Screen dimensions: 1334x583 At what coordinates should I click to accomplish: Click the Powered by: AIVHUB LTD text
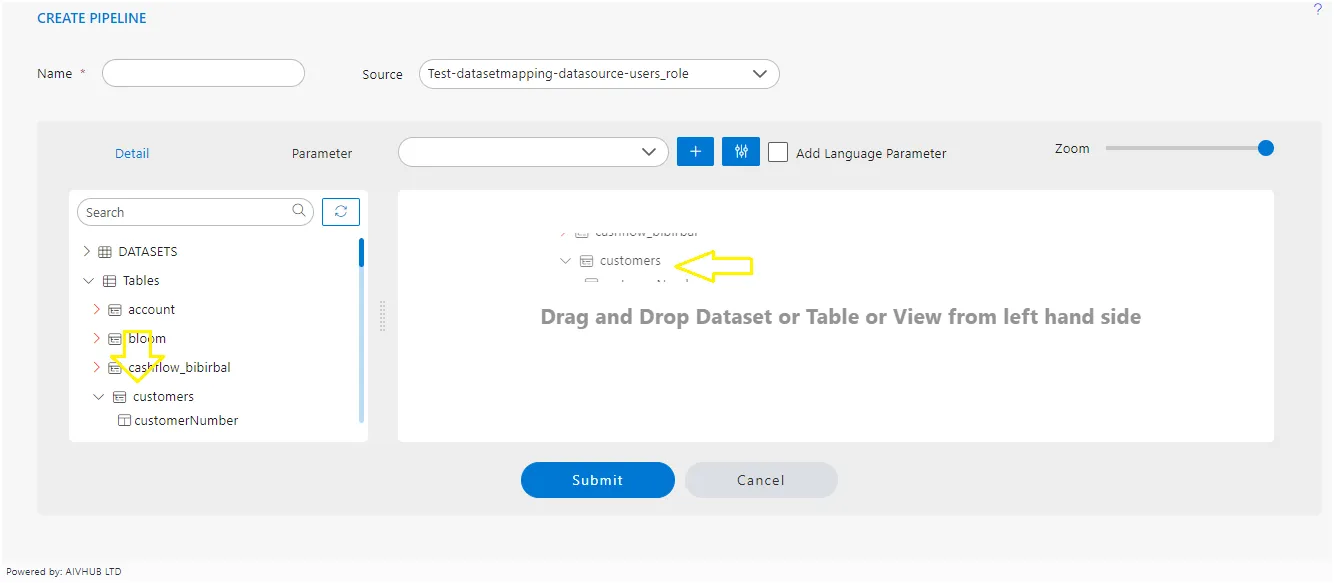[x=64, y=572]
